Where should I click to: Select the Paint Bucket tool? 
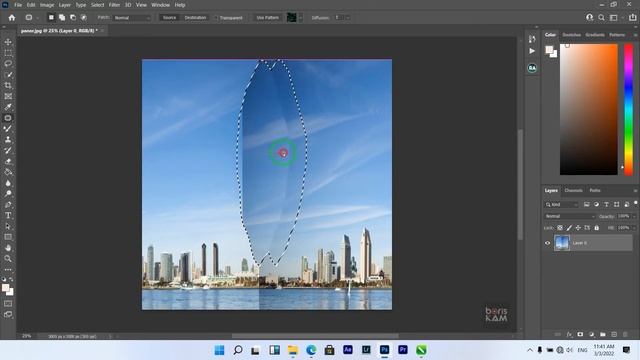point(8,172)
